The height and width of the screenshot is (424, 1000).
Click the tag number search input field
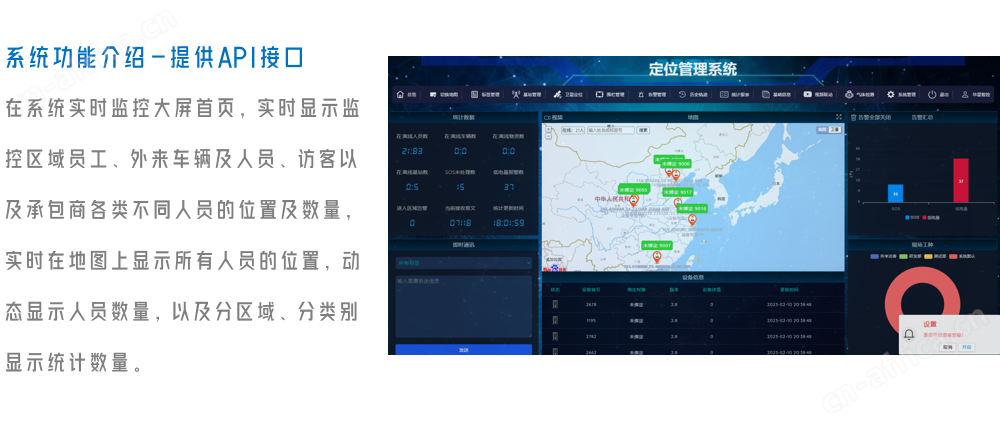[610, 130]
